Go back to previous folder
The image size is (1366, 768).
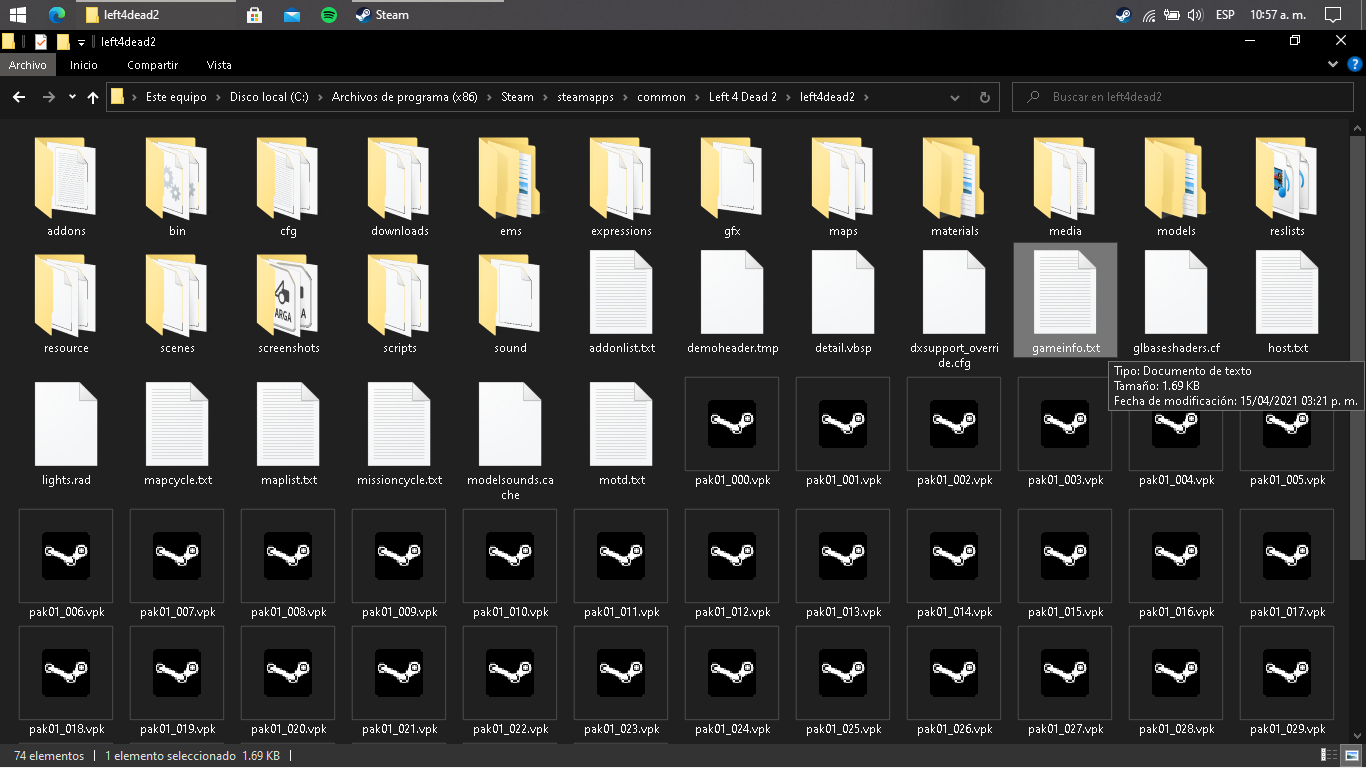pyautogui.click(x=19, y=97)
